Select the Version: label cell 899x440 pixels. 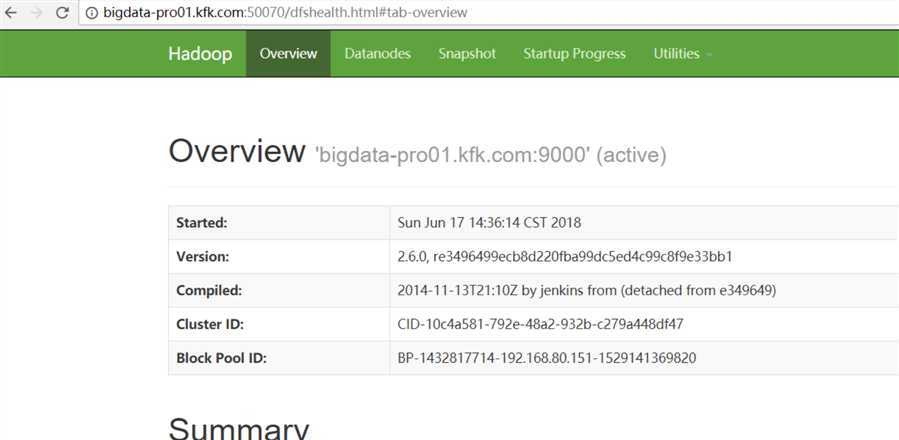point(279,256)
